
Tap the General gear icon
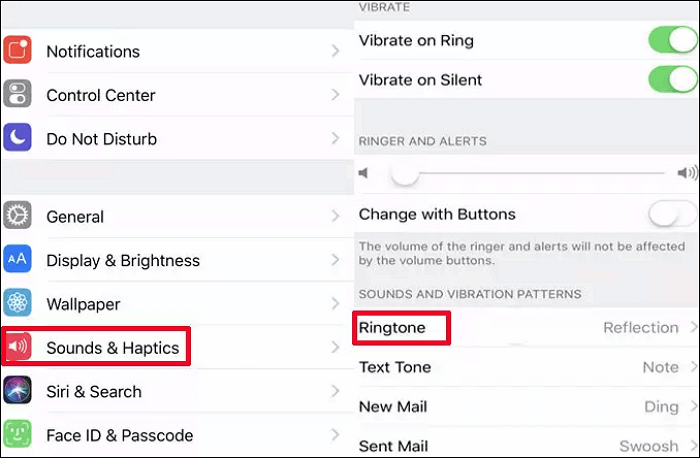pyautogui.click(x=17, y=216)
